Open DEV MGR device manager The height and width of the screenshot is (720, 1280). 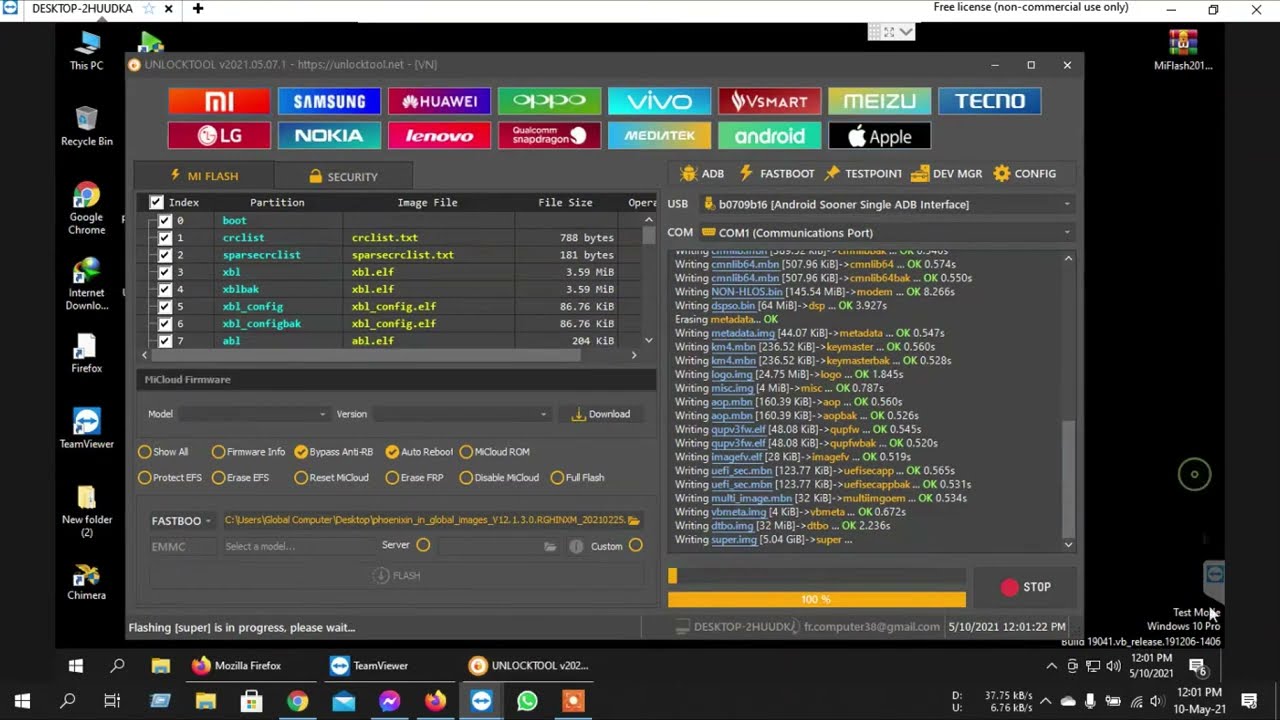click(947, 174)
